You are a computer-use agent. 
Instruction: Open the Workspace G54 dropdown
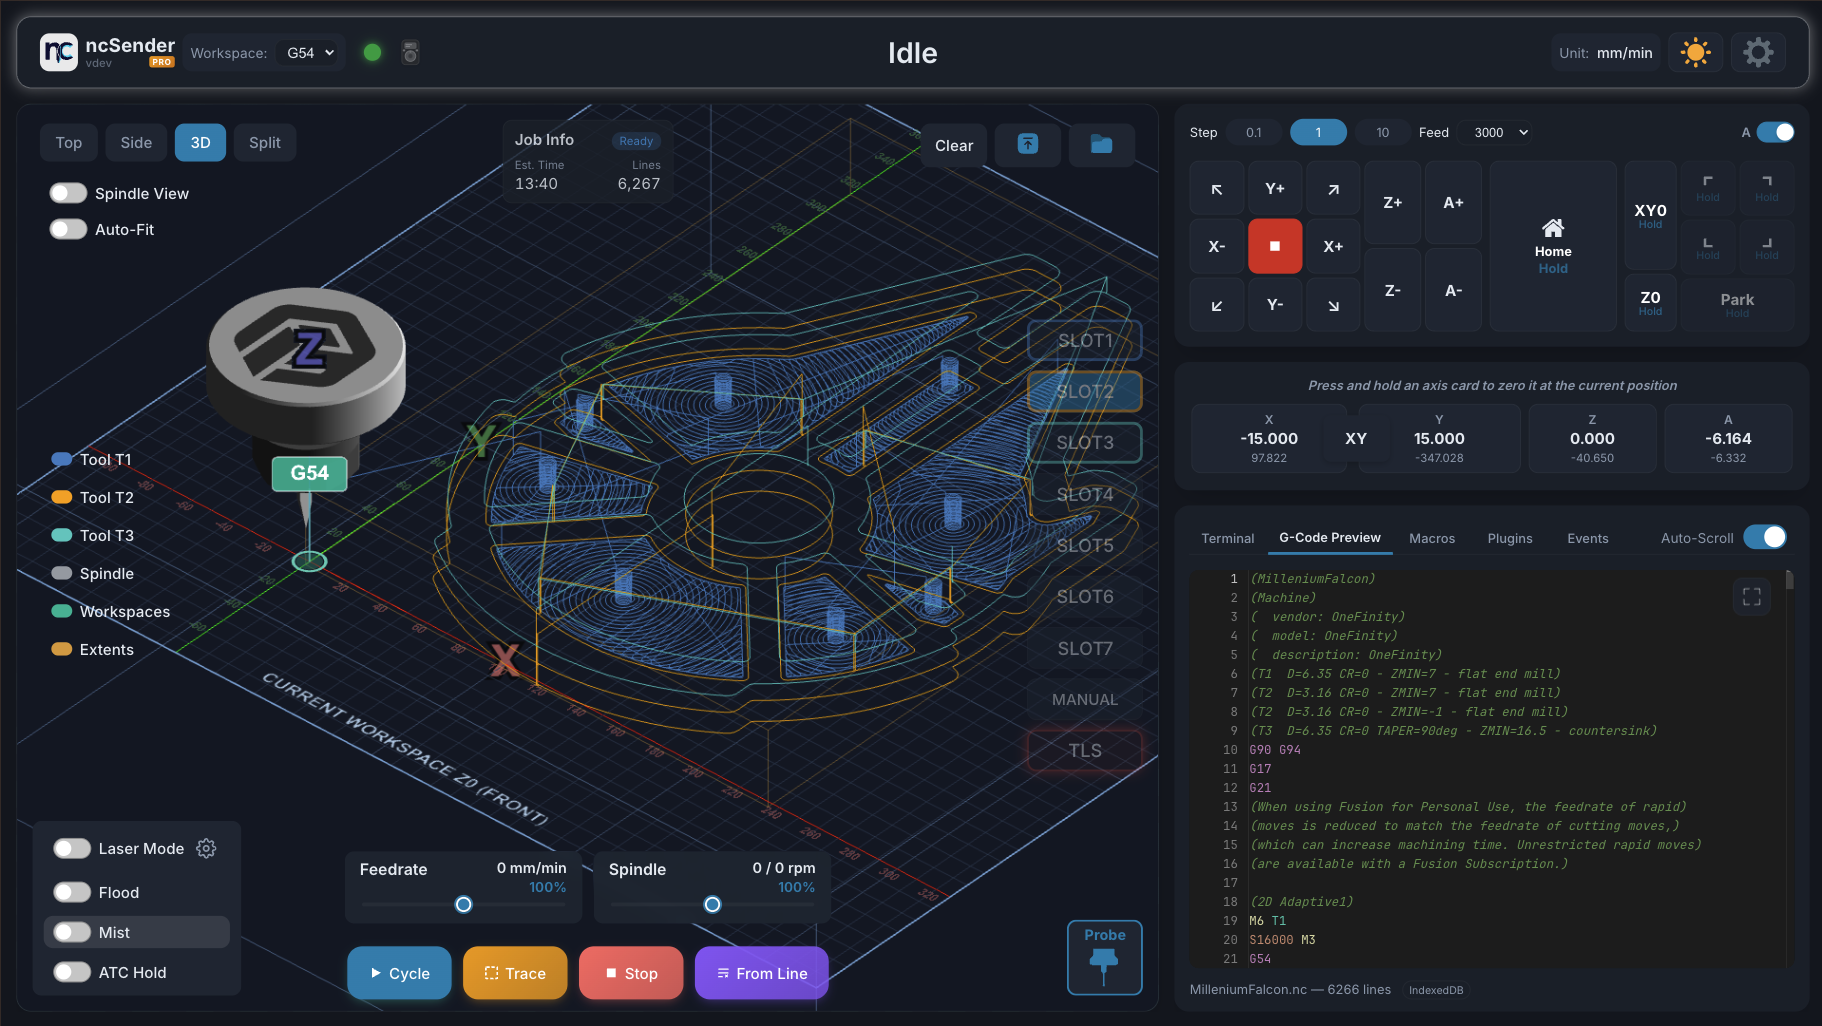(x=311, y=53)
